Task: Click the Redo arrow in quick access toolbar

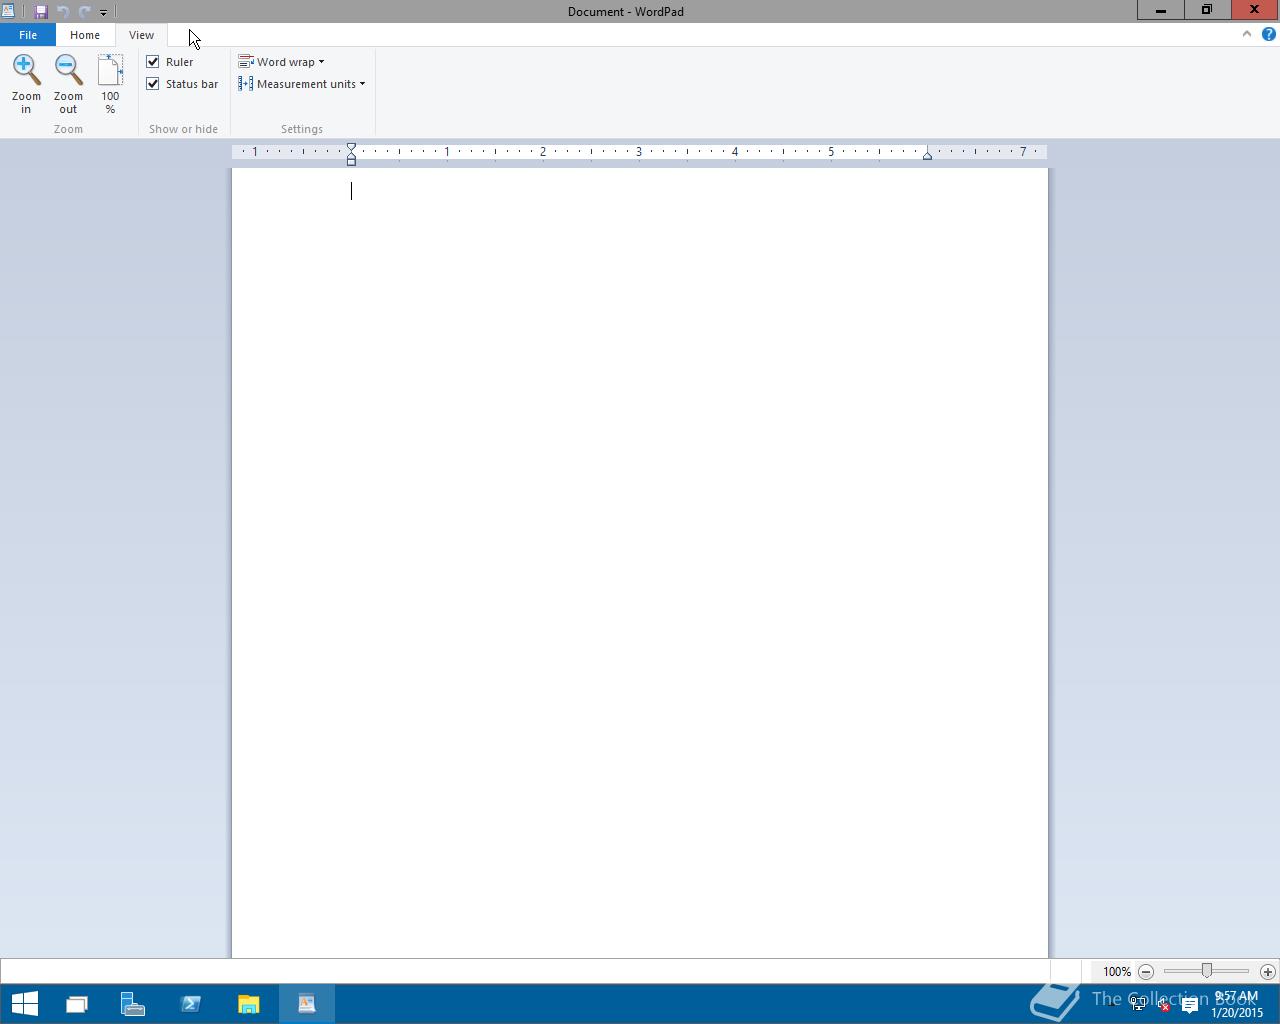Action: tap(84, 12)
